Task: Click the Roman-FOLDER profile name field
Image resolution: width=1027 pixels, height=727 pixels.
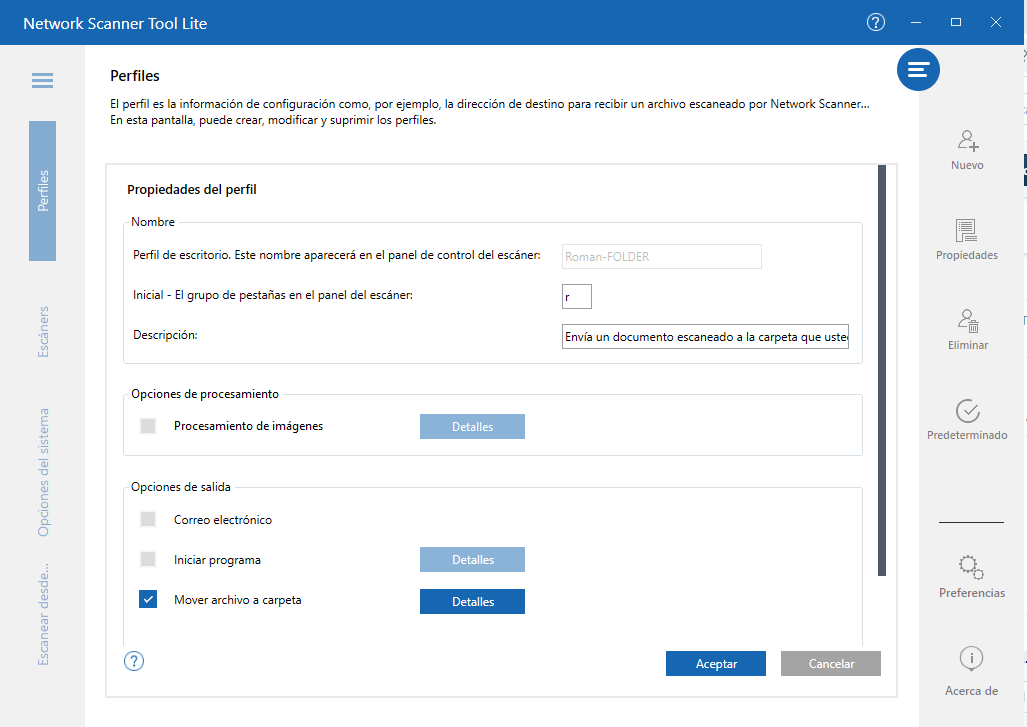Action: pyautogui.click(x=662, y=257)
